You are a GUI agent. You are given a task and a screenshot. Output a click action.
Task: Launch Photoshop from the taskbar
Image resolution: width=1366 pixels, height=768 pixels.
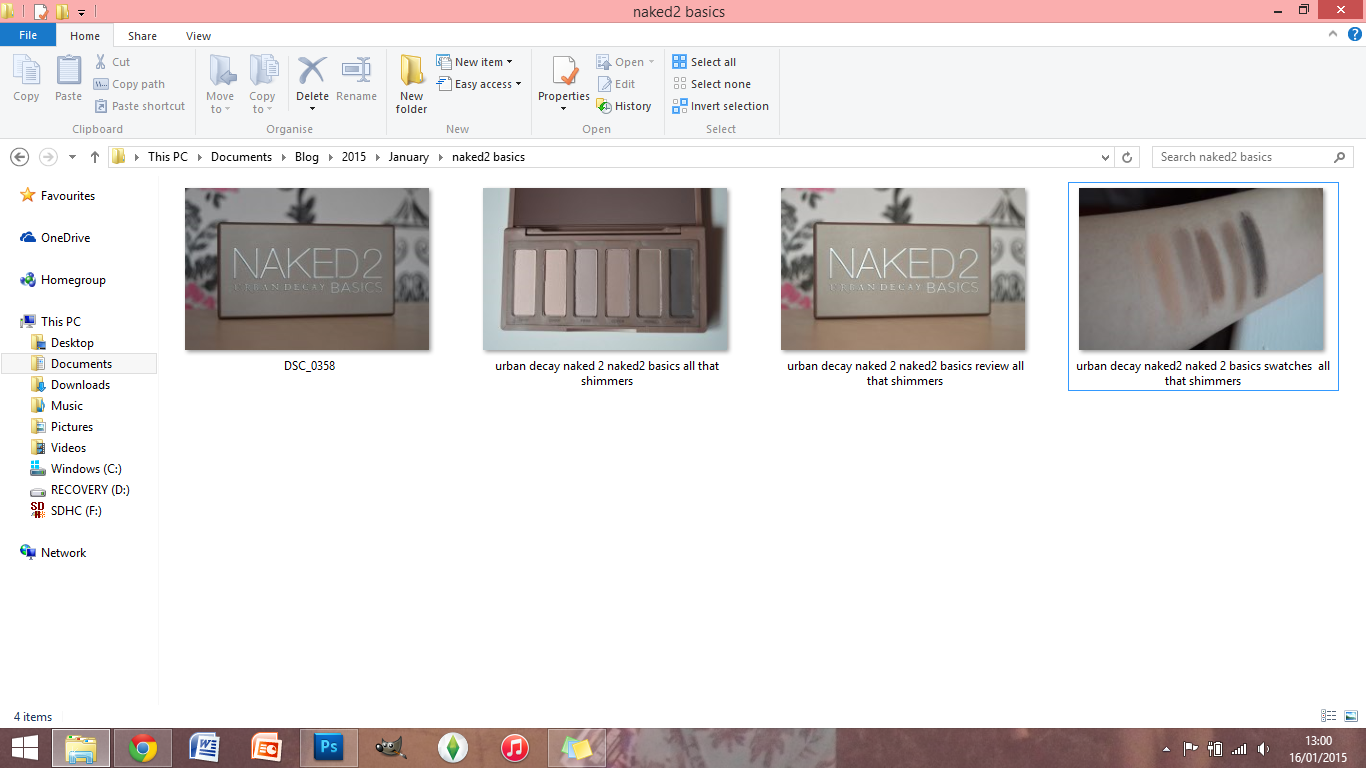click(x=329, y=747)
